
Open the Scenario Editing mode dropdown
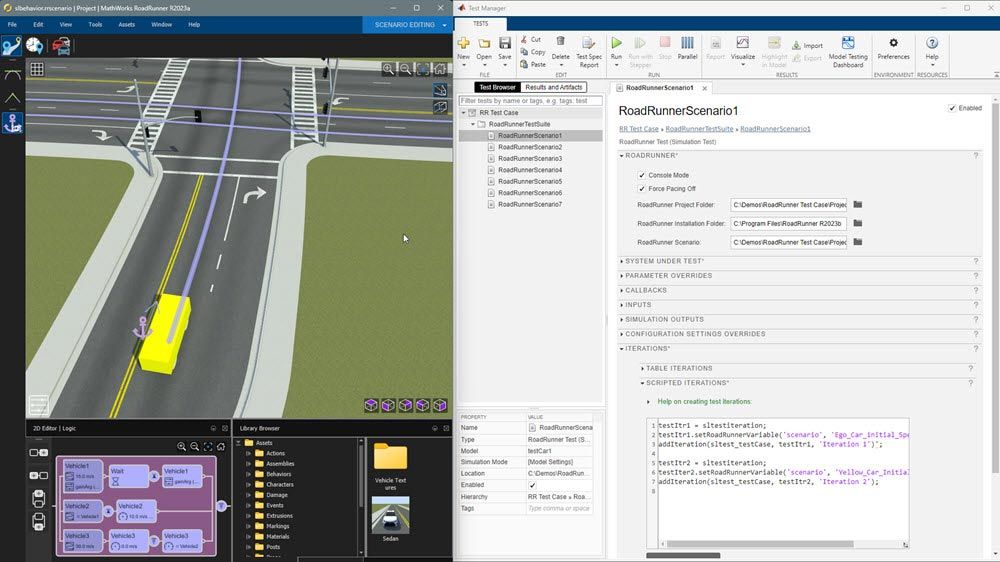(444, 24)
